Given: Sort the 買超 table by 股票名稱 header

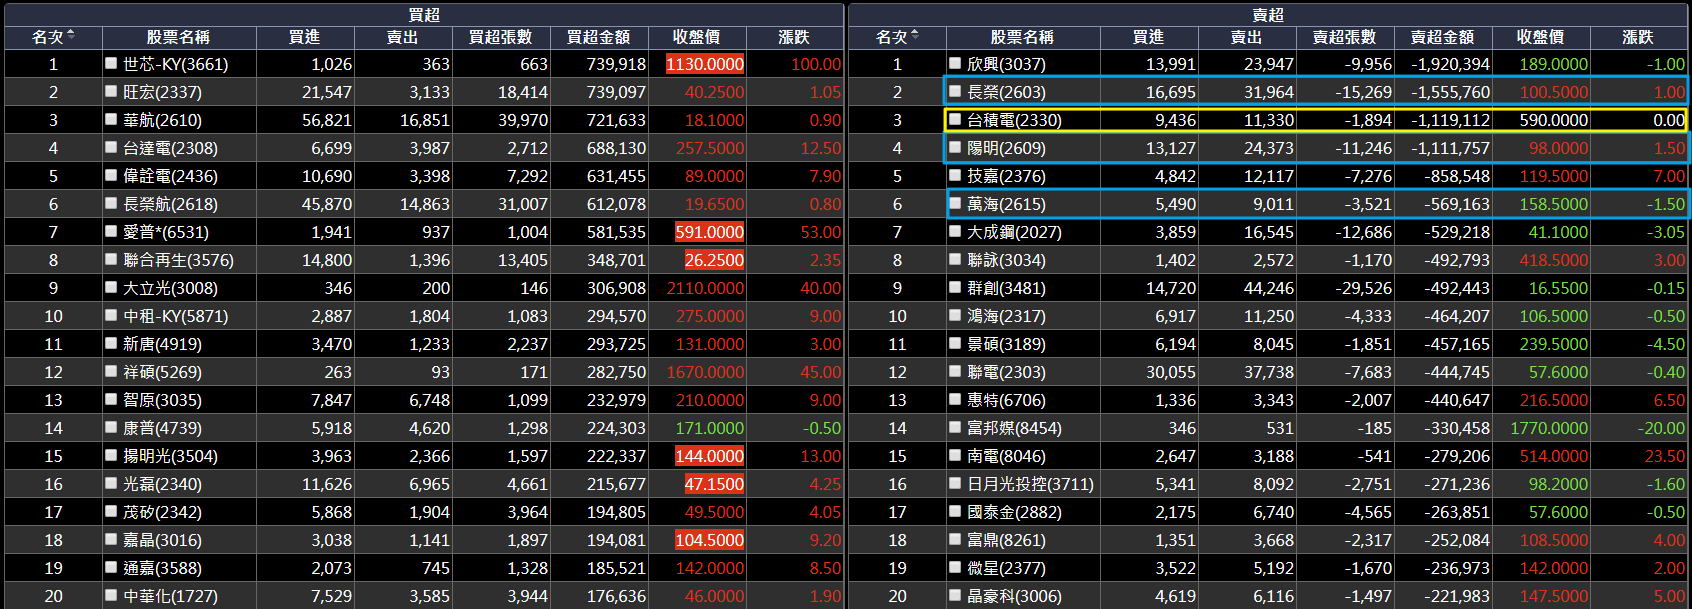Looking at the screenshot, I should click(178, 37).
